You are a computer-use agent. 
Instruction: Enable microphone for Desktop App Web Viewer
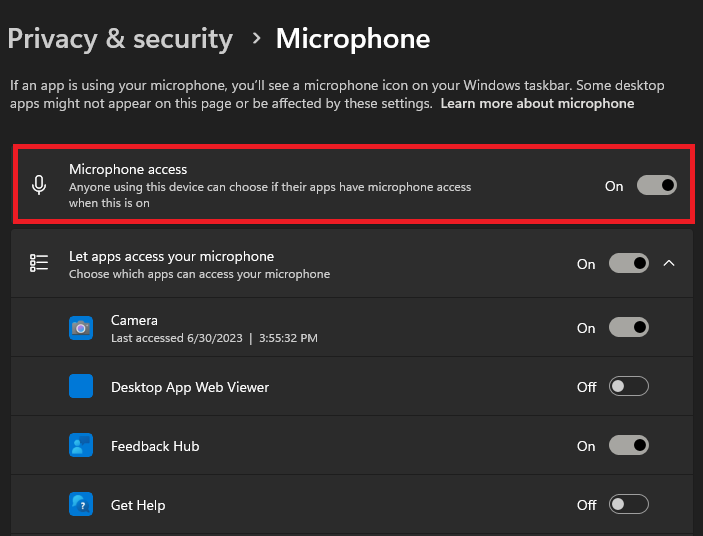tap(629, 386)
